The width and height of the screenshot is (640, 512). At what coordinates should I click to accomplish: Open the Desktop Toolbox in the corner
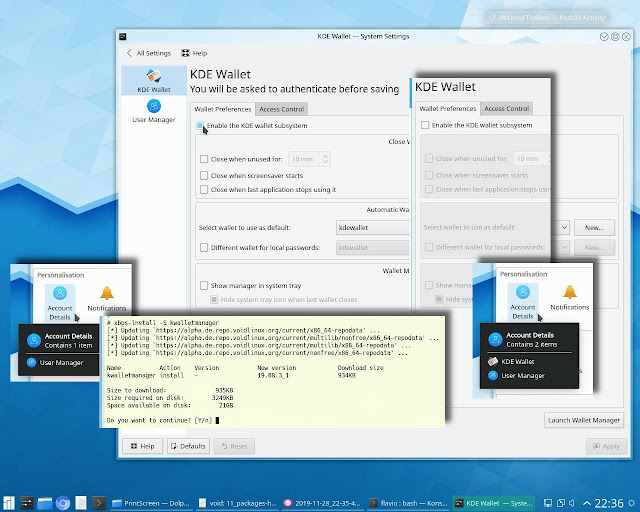pyautogui.click(x=547, y=18)
